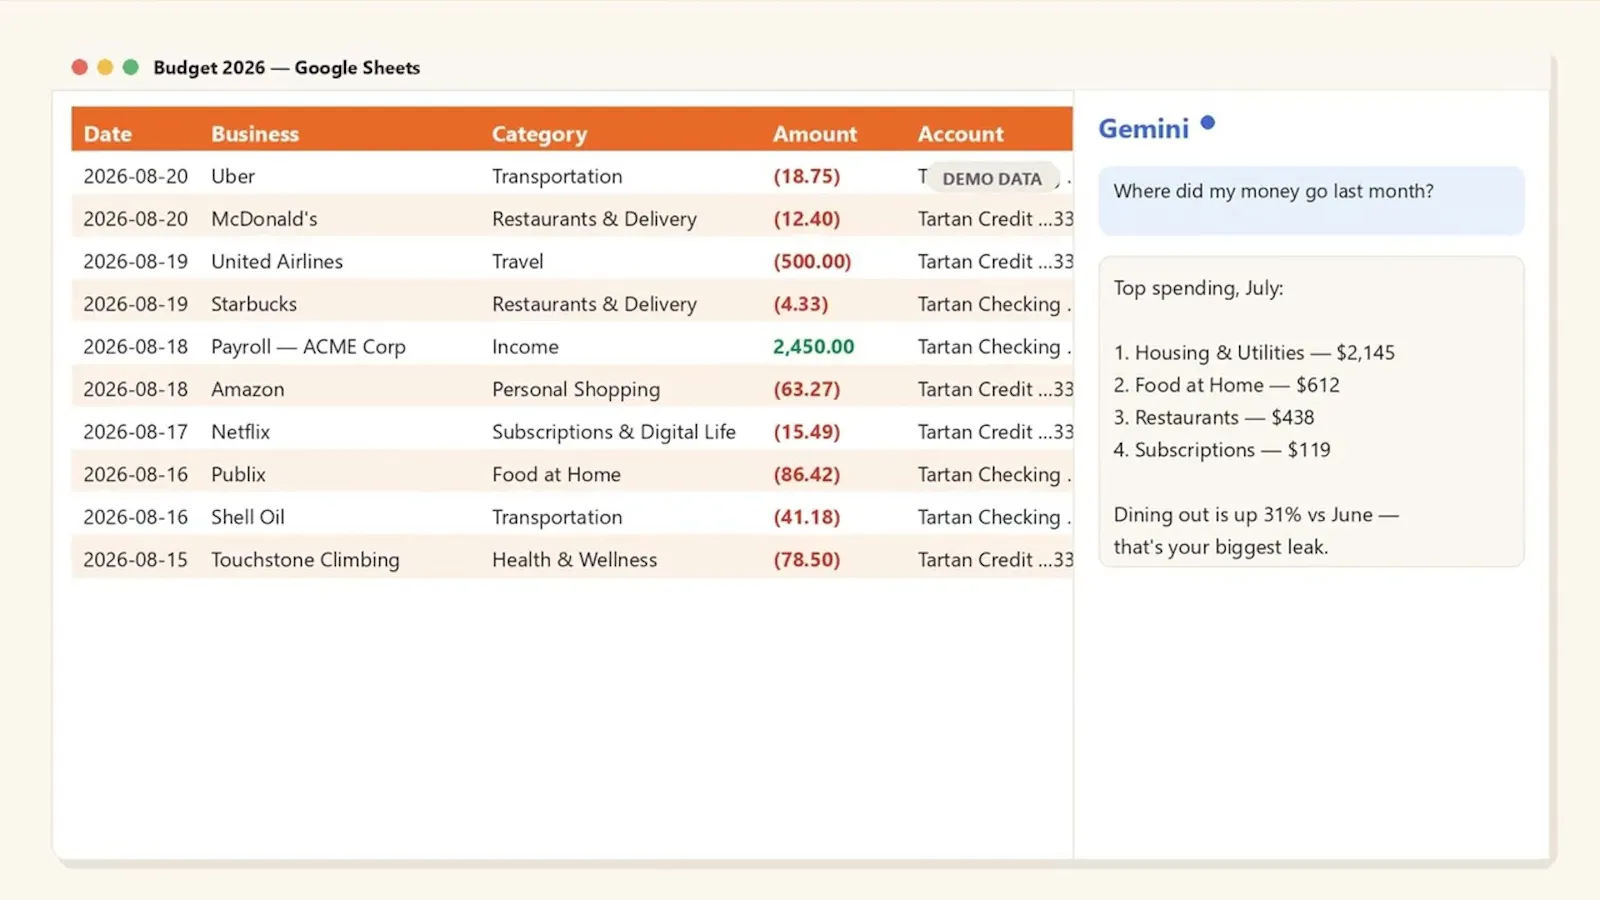Click the Housing & Utilities — $2,145 line
This screenshot has width=1600, height=900.
click(1254, 353)
